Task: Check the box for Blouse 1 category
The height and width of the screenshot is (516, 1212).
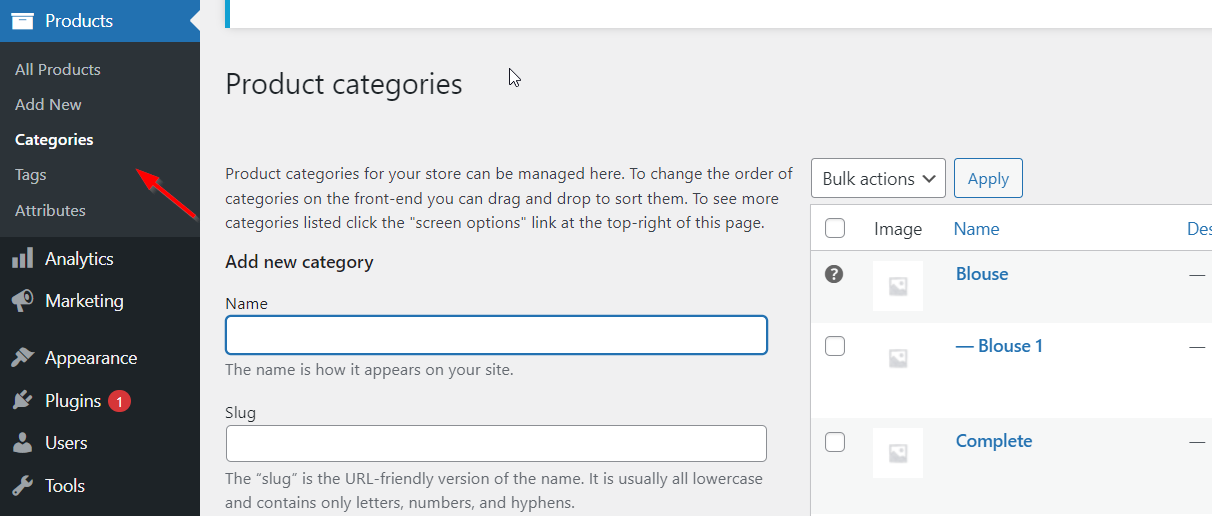Action: [835, 346]
